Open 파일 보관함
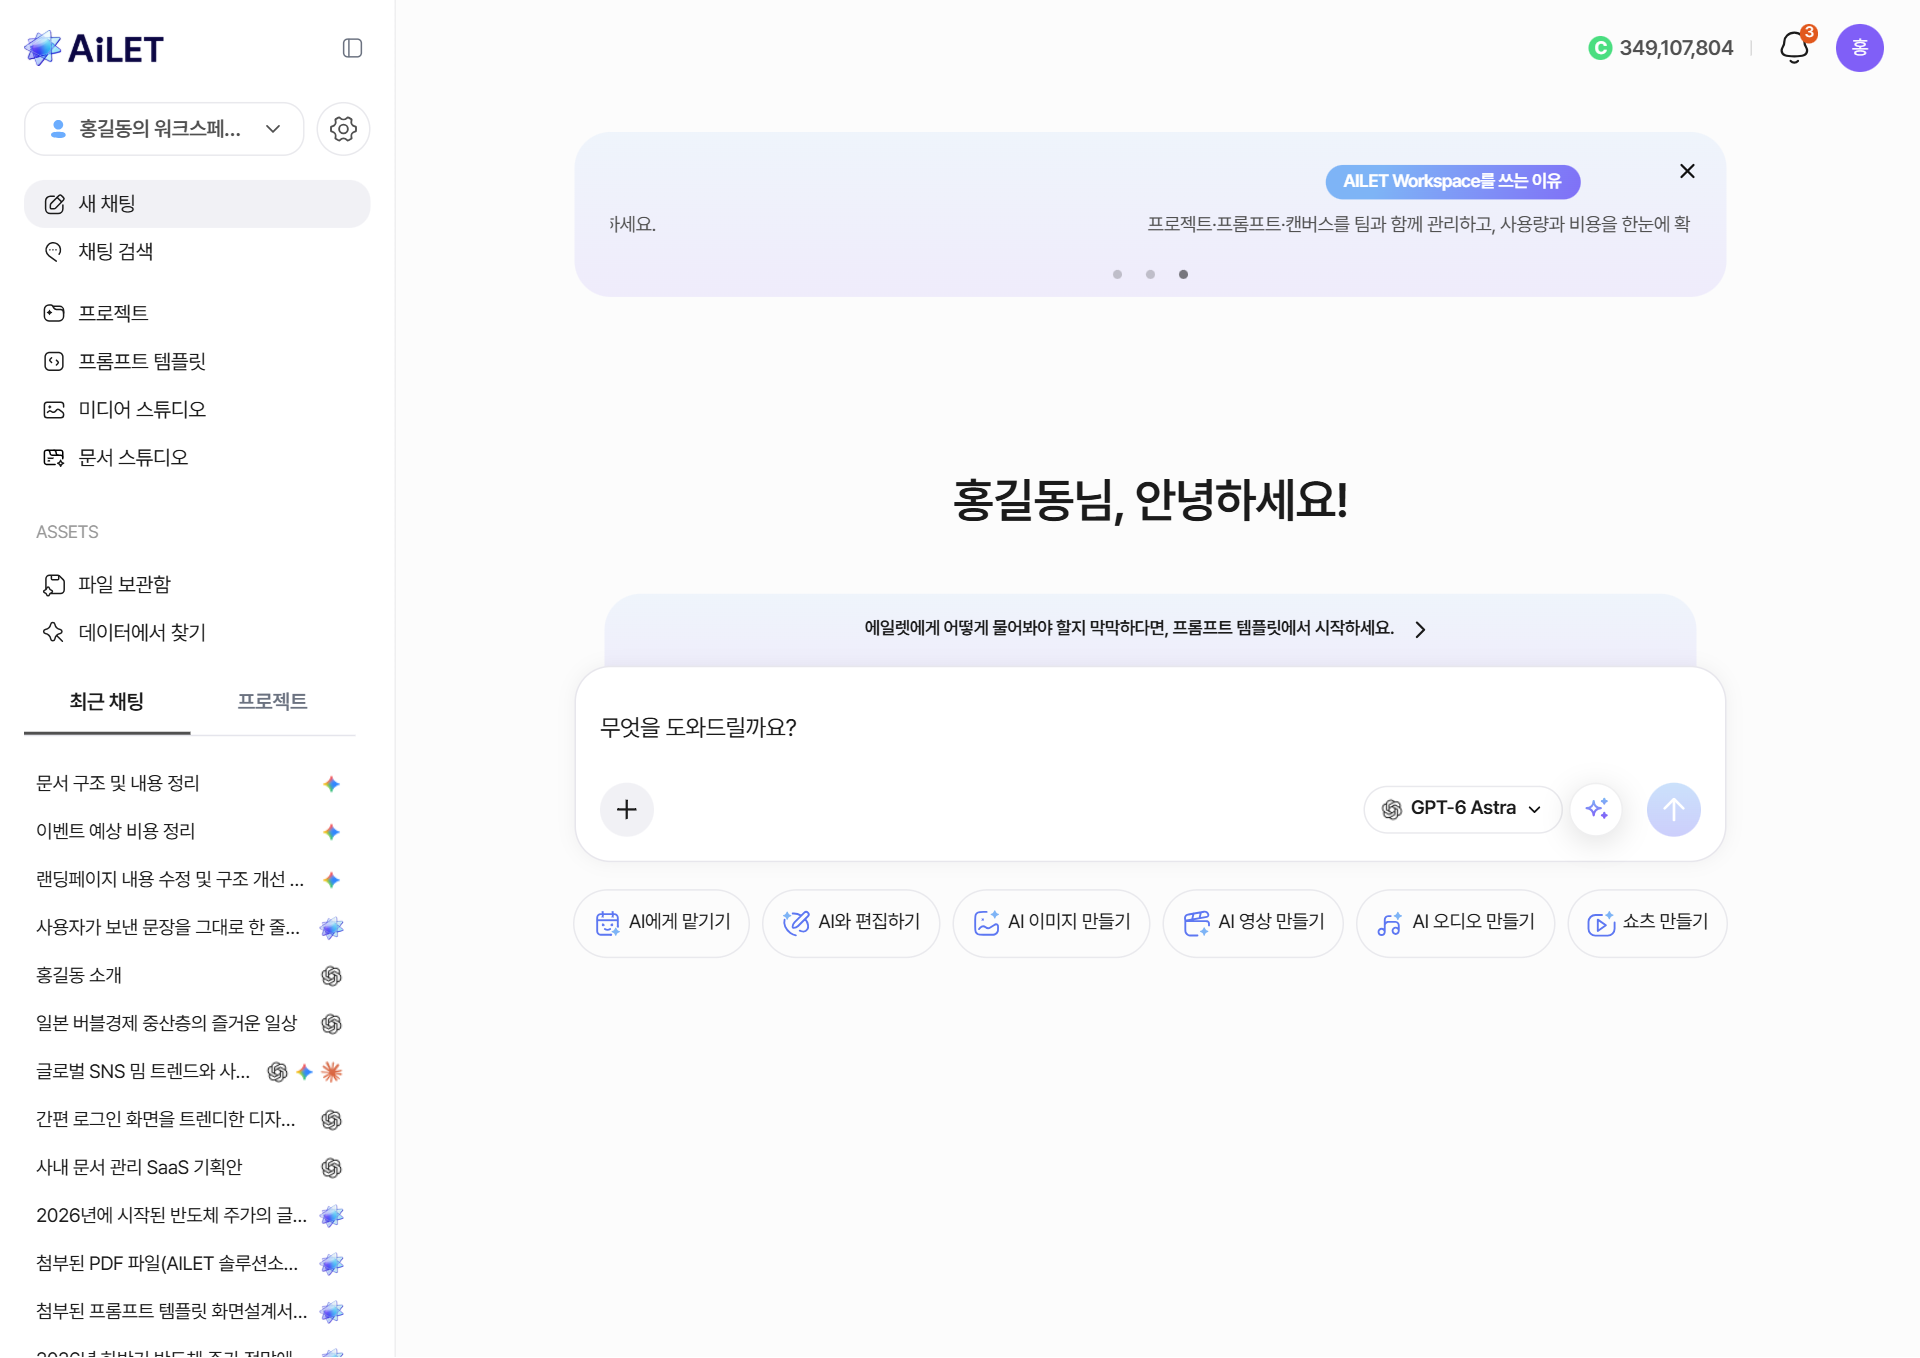Viewport: 1920px width, 1358px height. tap(197, 584)
